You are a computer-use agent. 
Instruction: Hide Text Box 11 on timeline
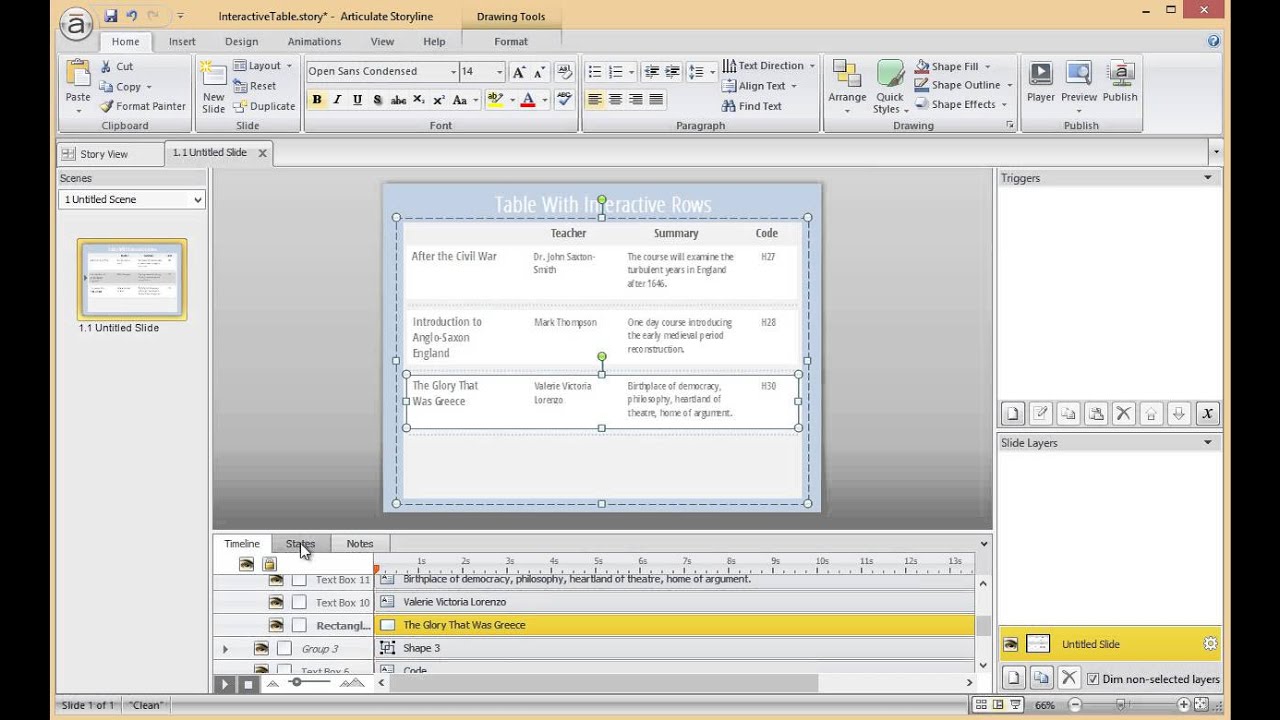coord(276,579)
